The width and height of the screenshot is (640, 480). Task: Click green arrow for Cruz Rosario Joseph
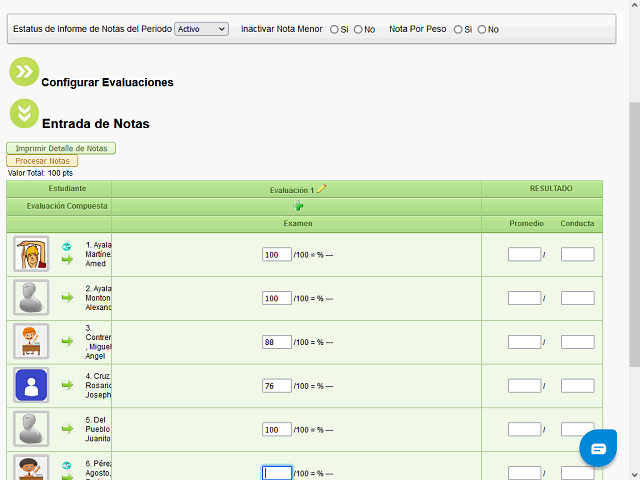point(67,385)
